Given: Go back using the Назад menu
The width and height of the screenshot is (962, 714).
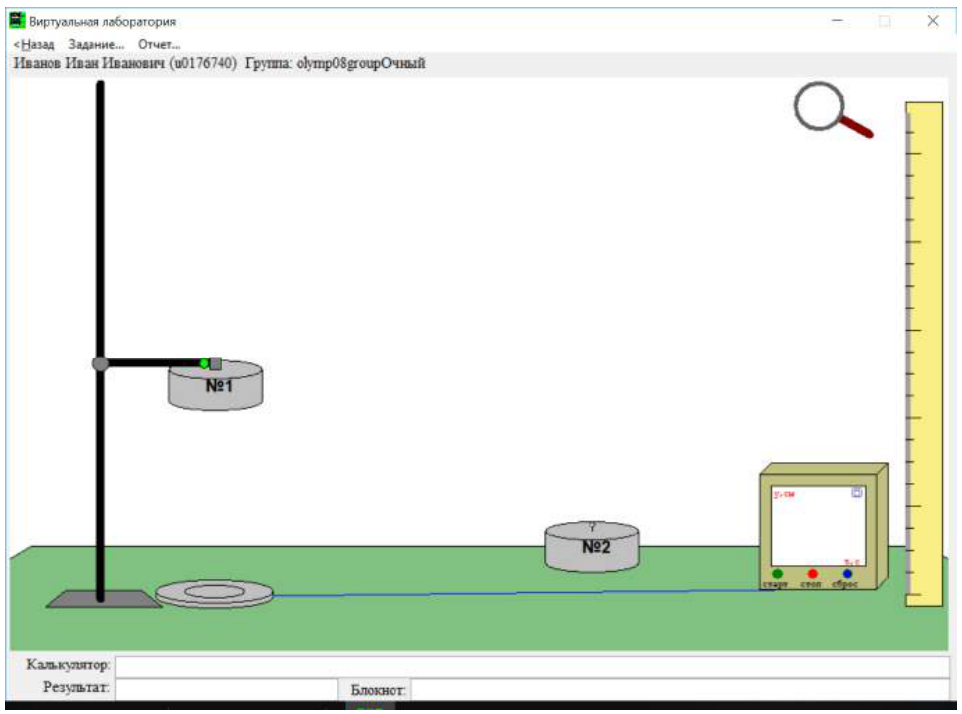Looking at the screenshot, I should (x=34, y=44).
